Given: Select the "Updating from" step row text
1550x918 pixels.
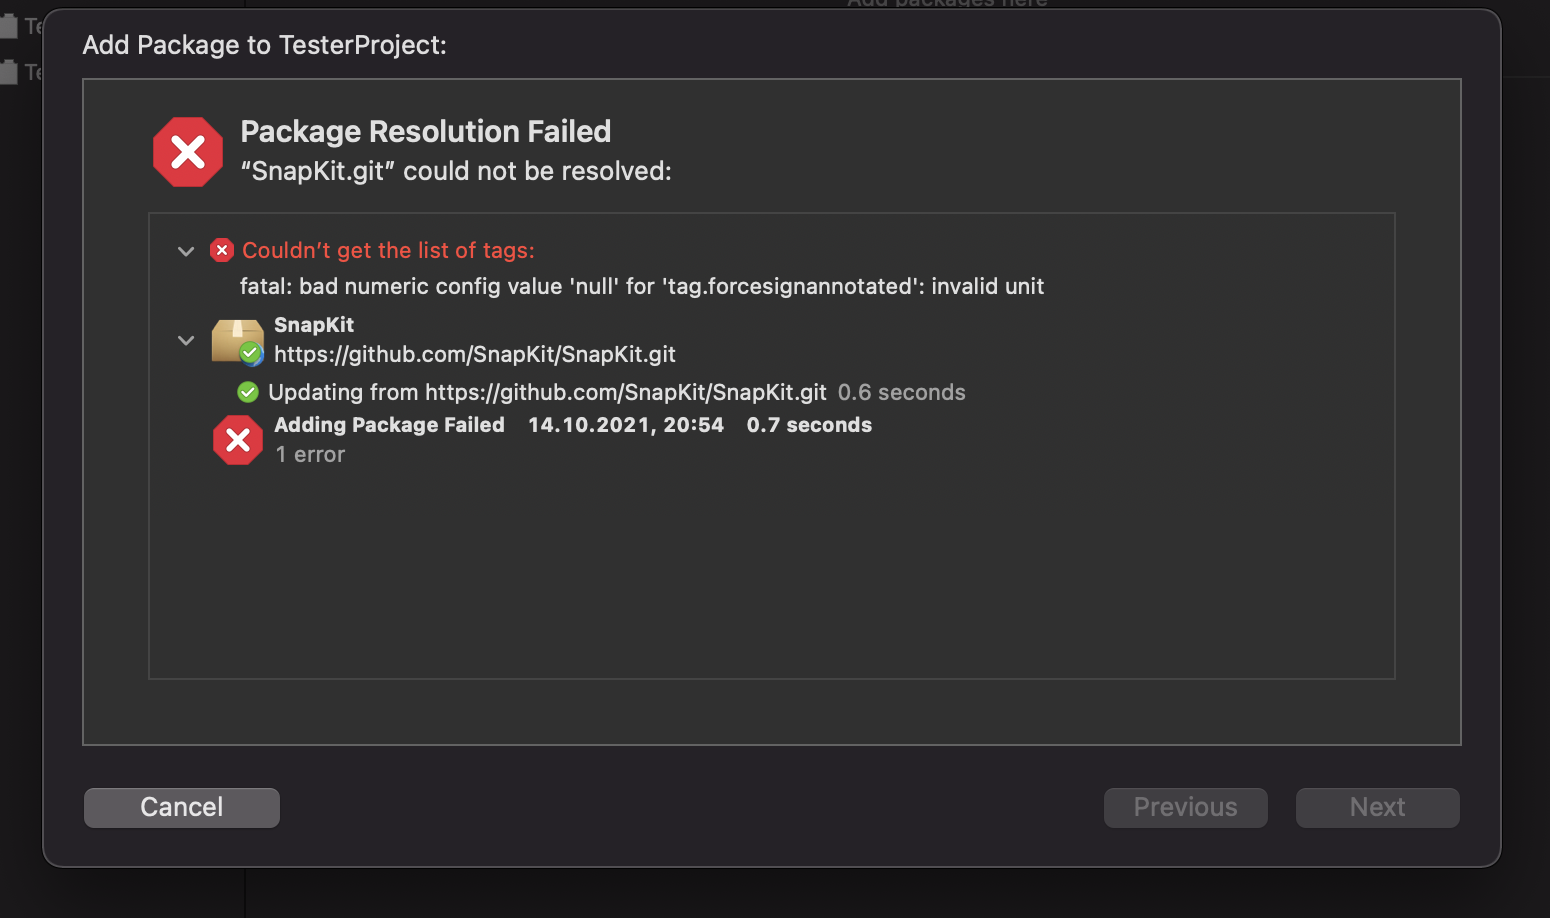Looking at the screenshot, I should point(547,392).
